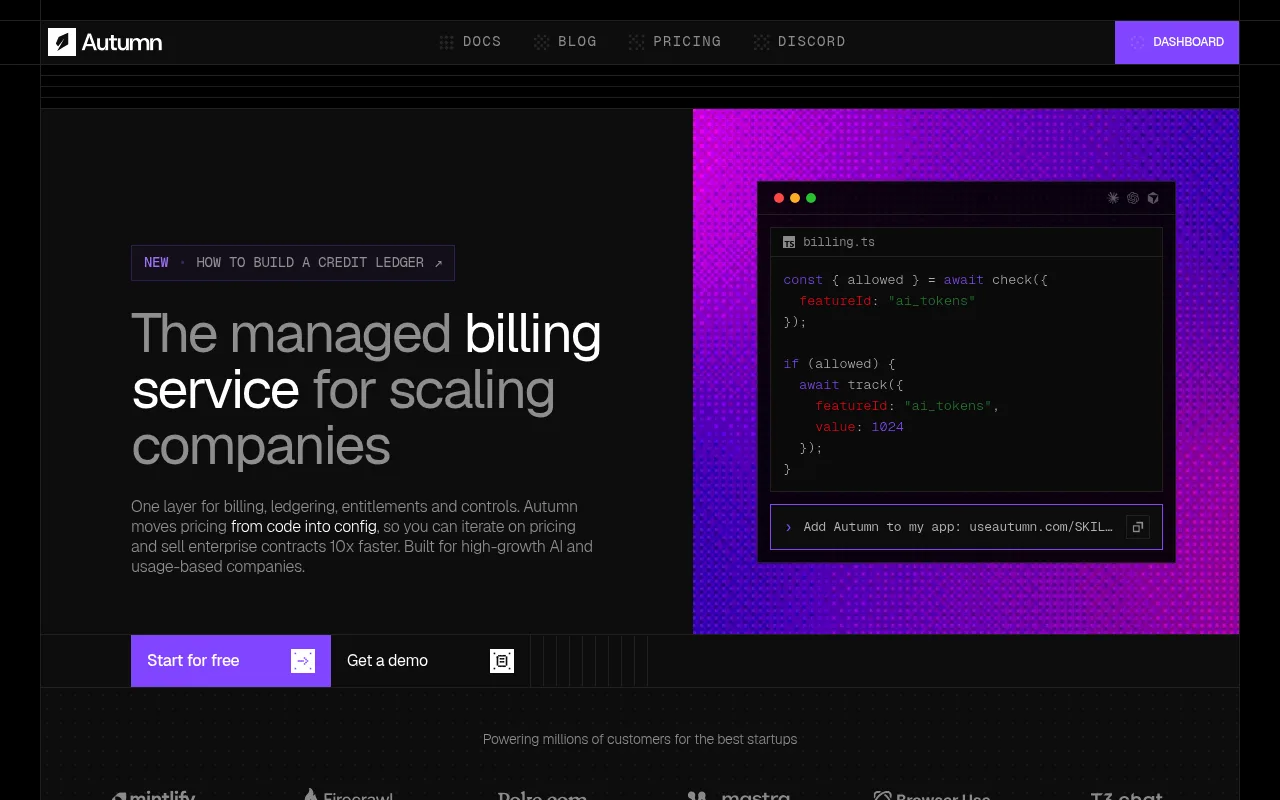Open the DOCS page from the navbar
The width and height of the screenshot is (1280, 800).
point(470,42)
